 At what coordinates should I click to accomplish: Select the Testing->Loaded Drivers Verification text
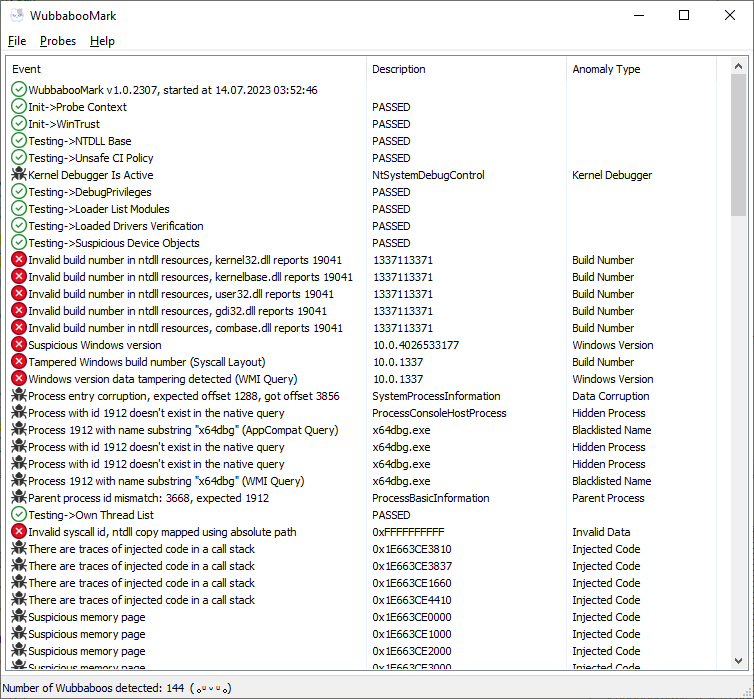pyautogui.click(x=115, y=226)
